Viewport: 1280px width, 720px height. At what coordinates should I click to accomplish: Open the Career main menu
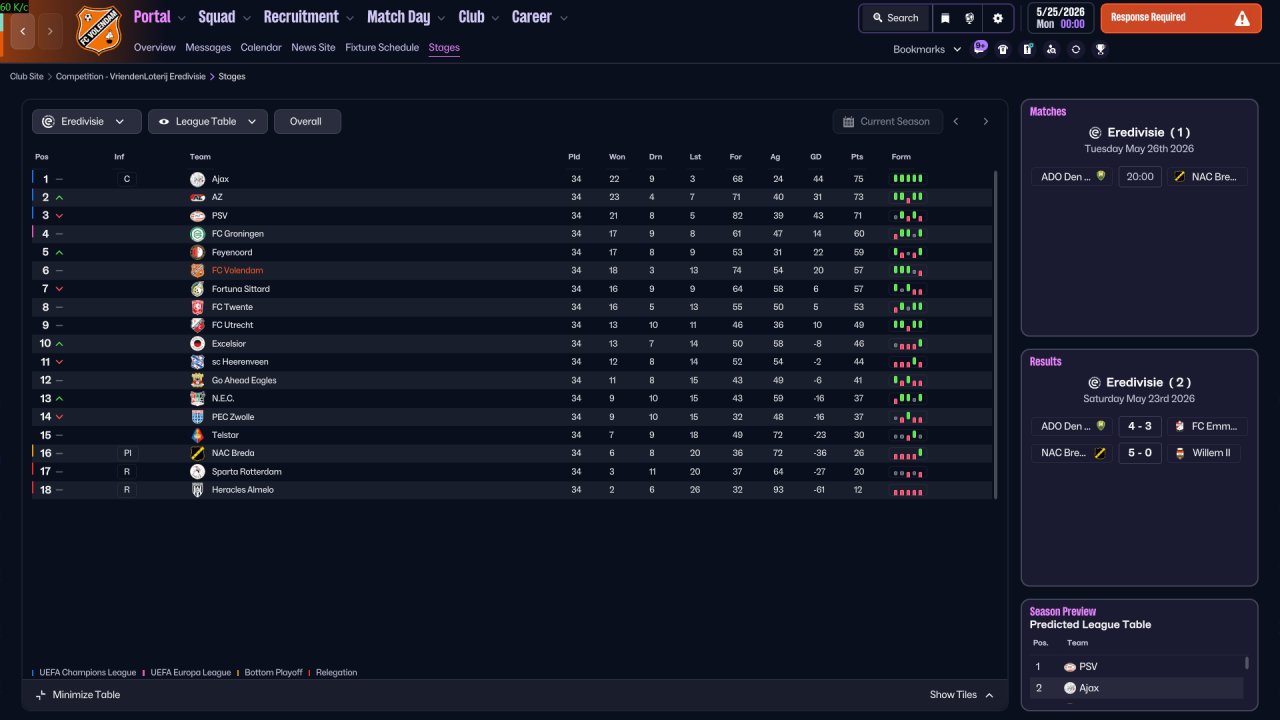(539, 17)
